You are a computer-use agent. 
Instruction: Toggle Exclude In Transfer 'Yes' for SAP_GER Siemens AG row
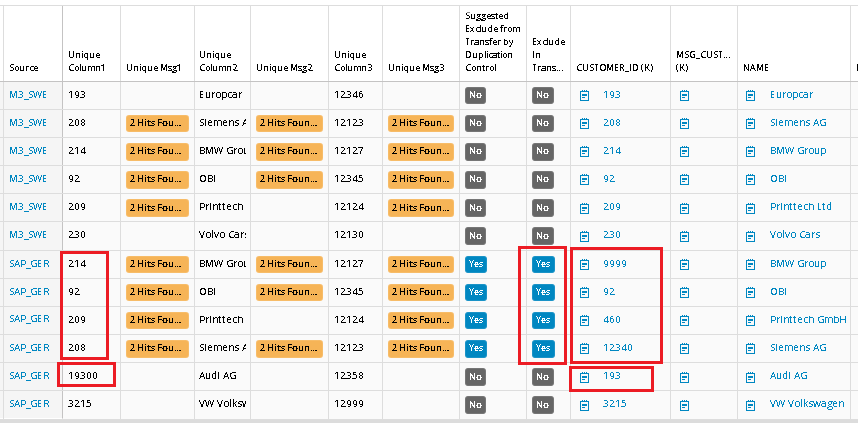point(543,348)
